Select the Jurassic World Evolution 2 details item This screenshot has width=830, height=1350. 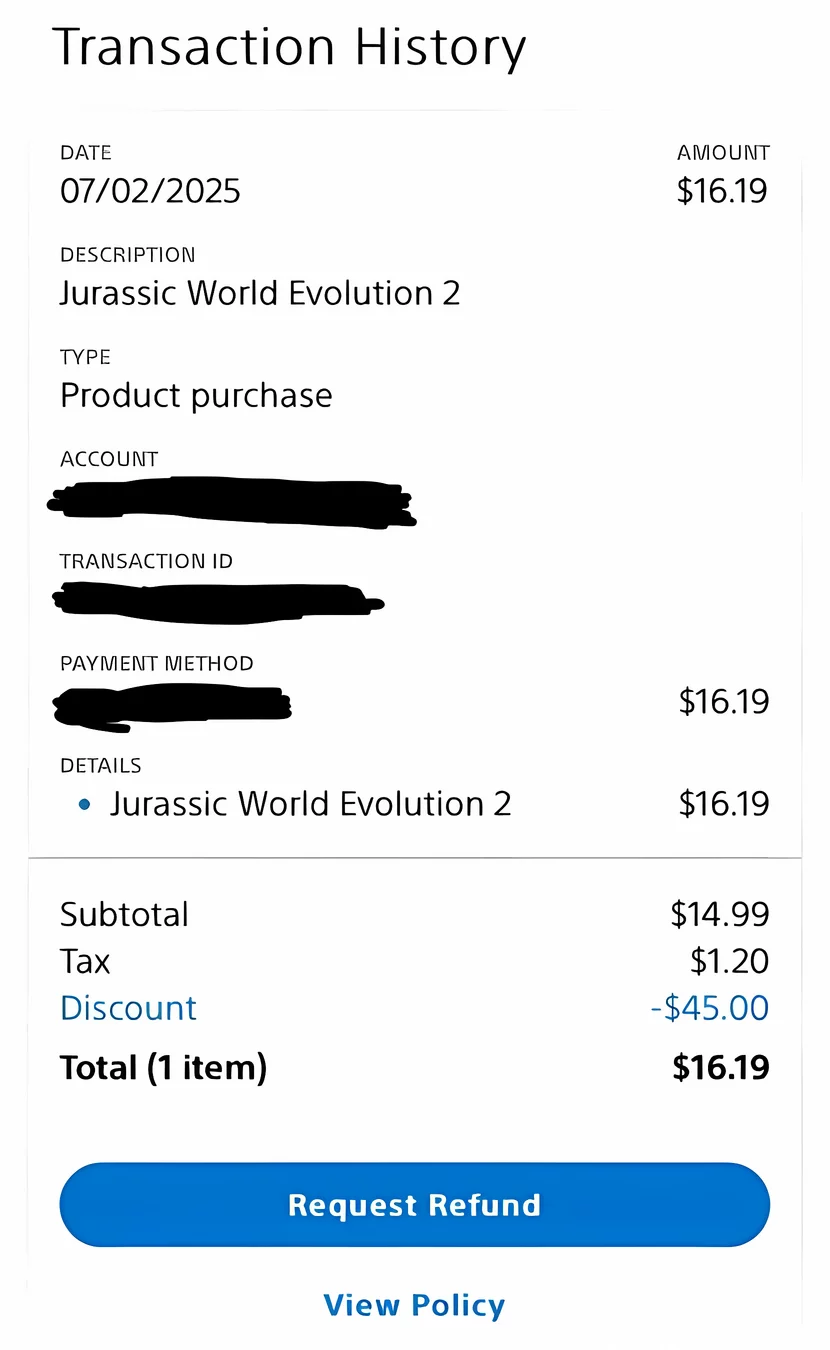[x=310, y=804]
